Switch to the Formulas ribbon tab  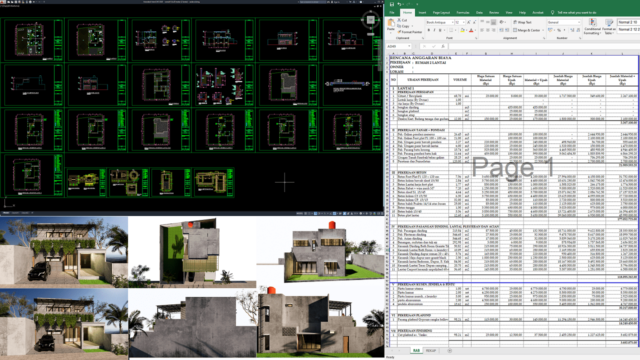pos(463,13)
